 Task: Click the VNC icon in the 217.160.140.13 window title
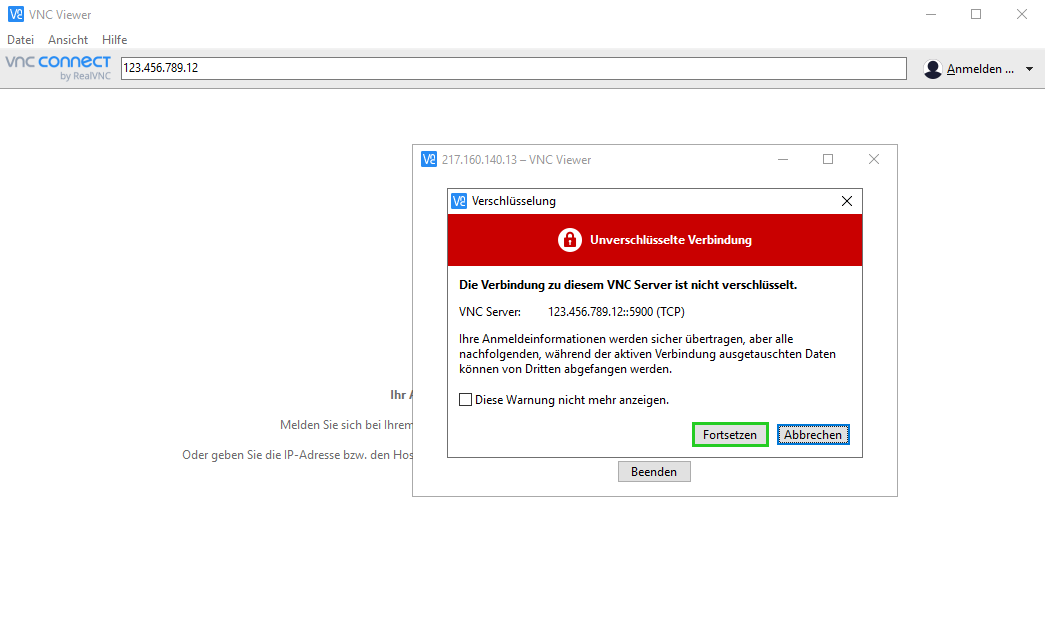point(429,159)
